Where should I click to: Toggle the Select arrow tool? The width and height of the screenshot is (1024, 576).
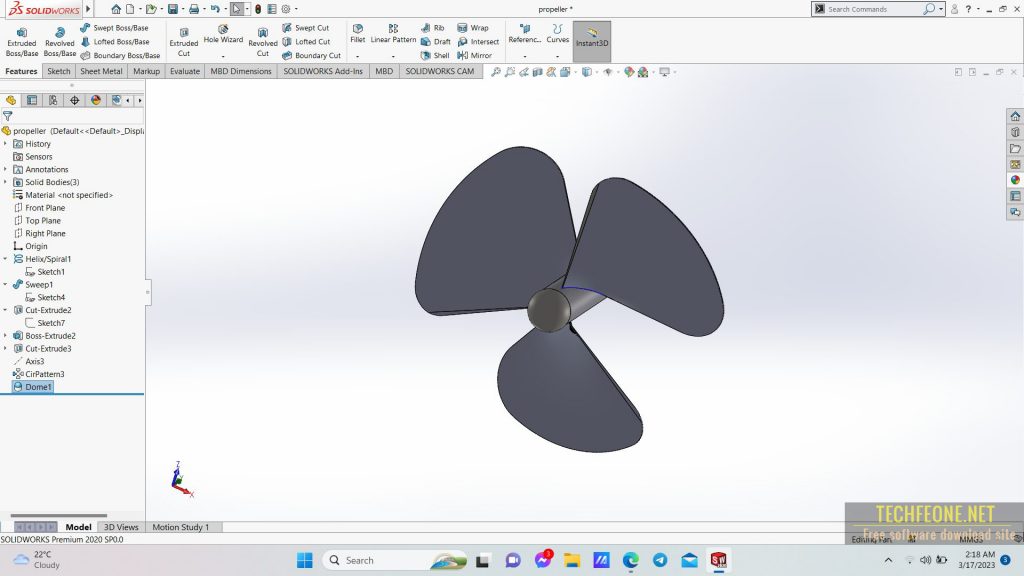(x=236, y=9)
